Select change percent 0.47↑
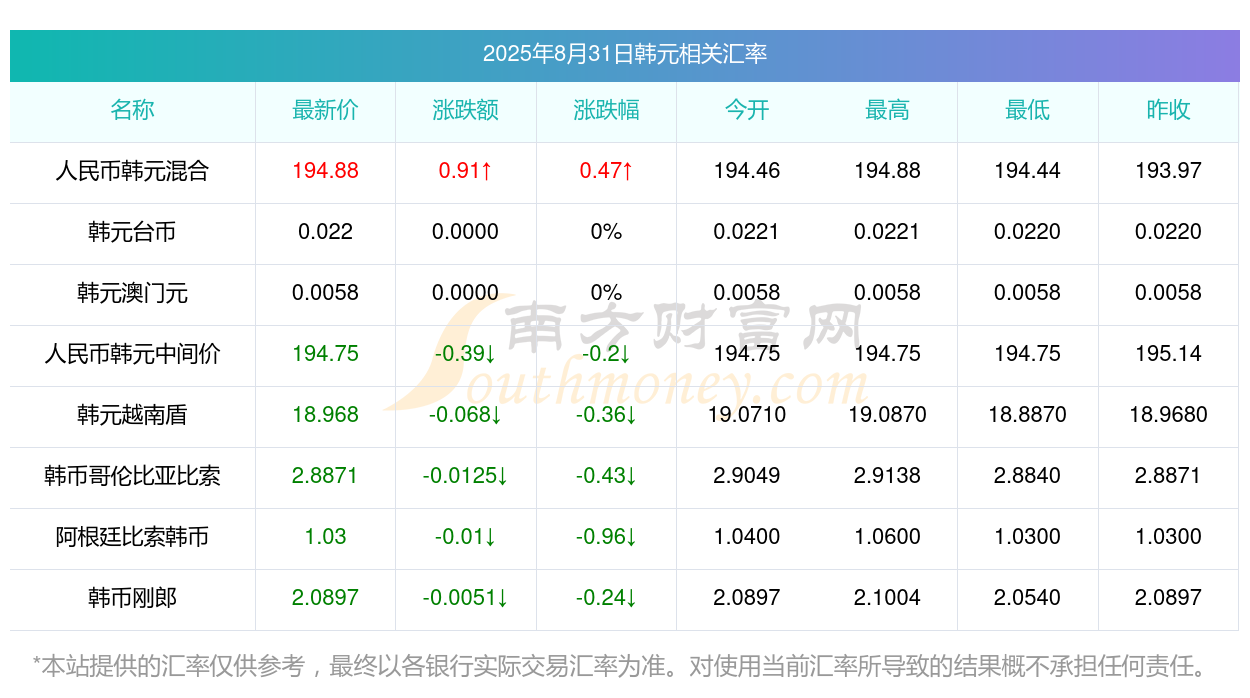 coord(606,171)
